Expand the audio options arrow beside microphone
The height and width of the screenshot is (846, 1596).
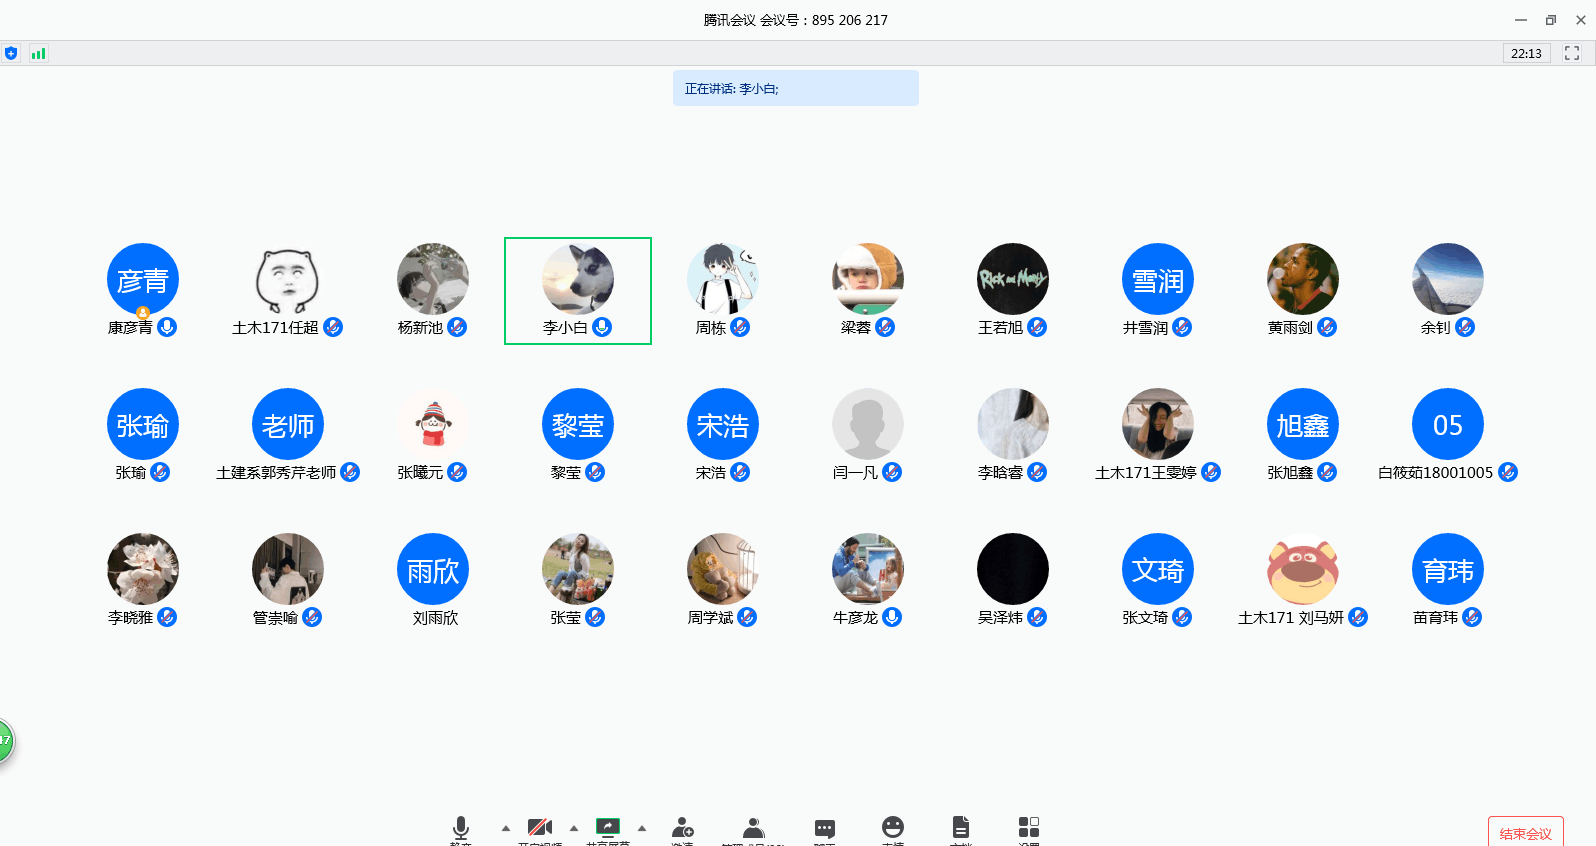[506, 828]
